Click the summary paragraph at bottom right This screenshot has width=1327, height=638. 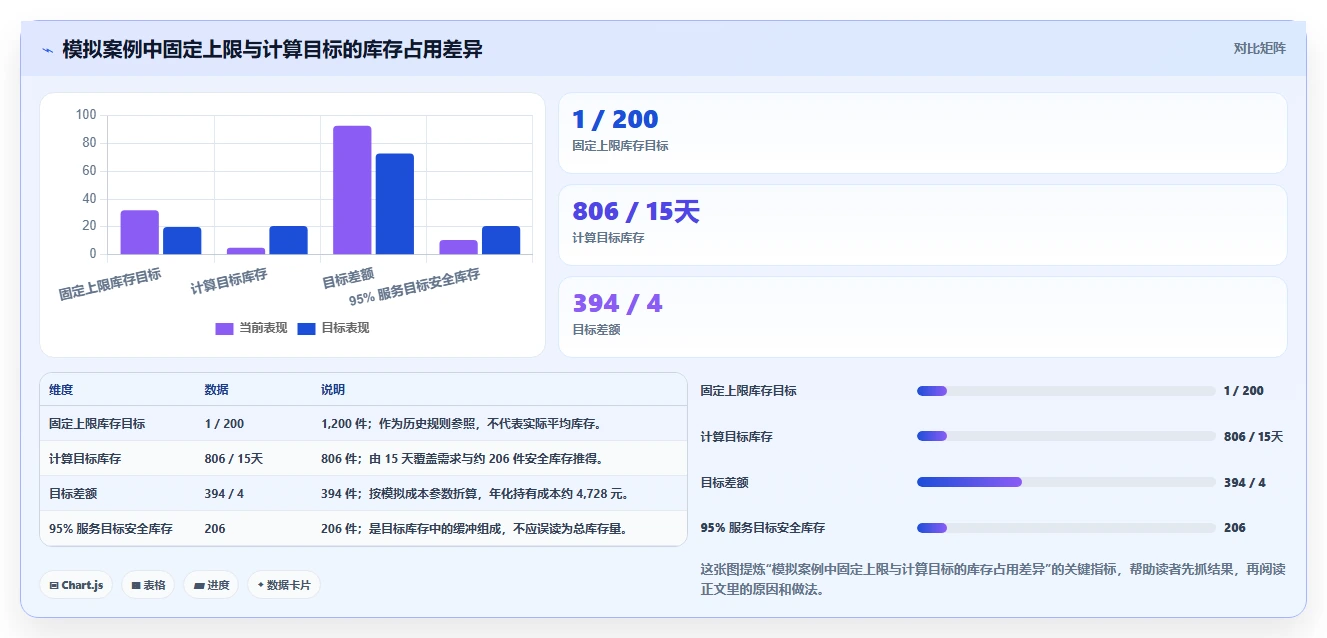tap(993, 579)
